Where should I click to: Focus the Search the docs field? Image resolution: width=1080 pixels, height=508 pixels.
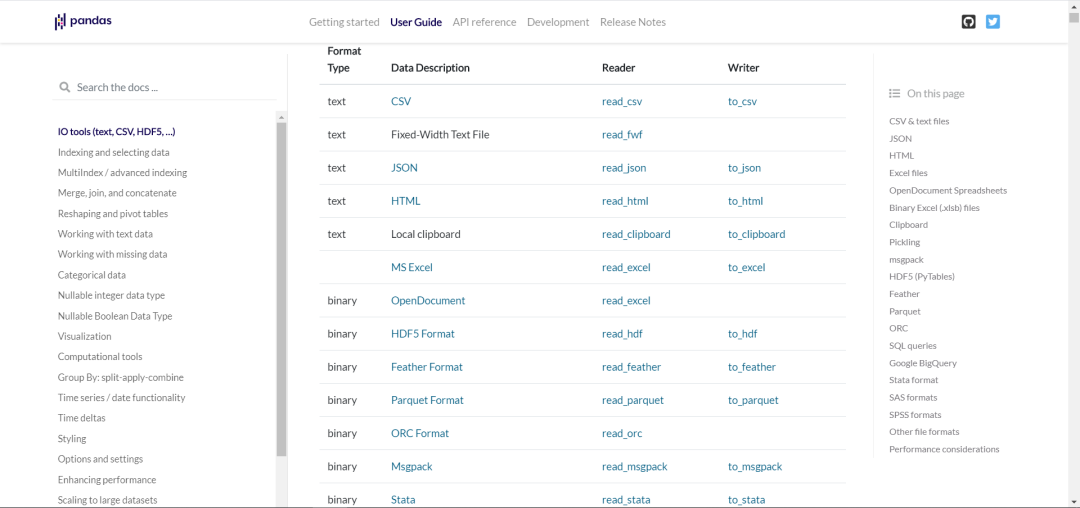pos(170,87)
